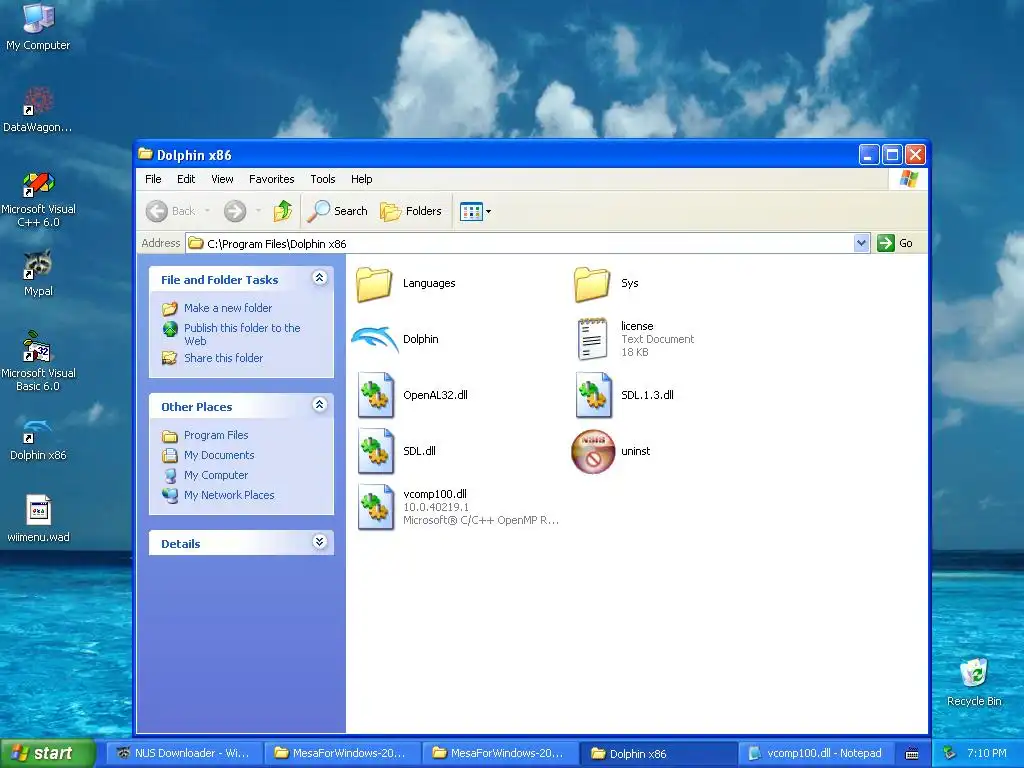This screenshot has width=1024, height=768.
Task: Click the Back navigation button
Action: 170,211
